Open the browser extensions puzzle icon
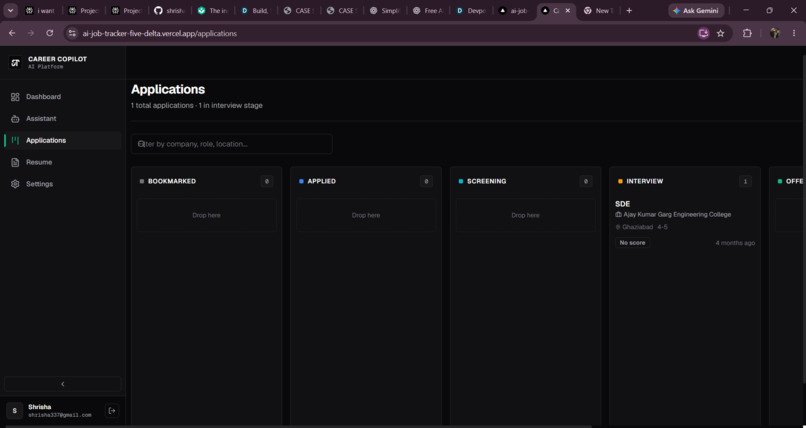Viewport: 806px width, 428px height. [x=747, y=33]
